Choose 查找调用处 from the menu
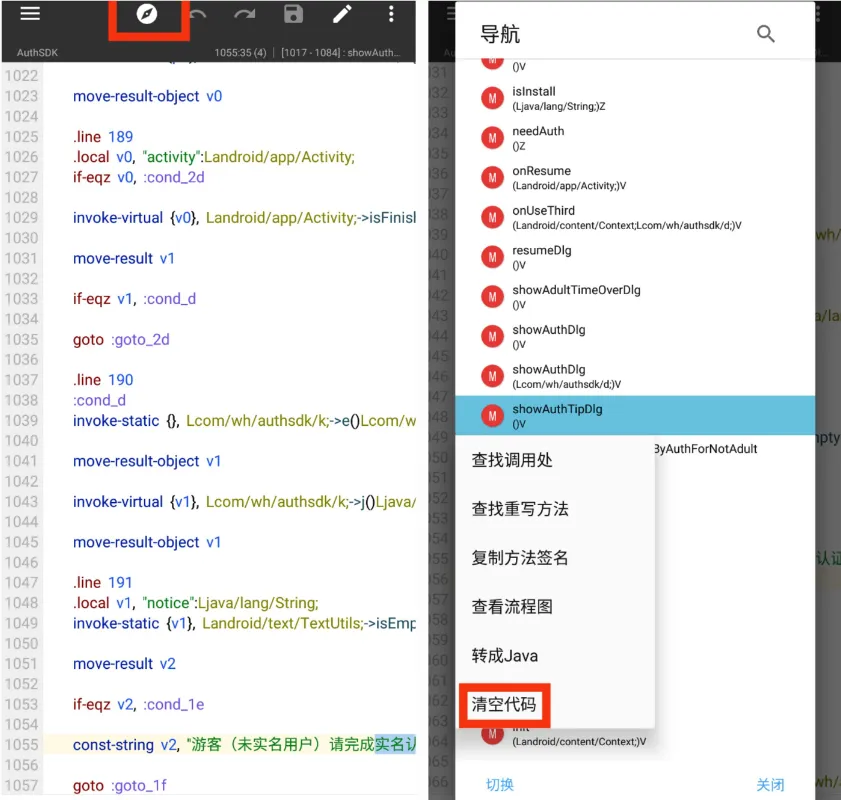Viewport: 841px width, 800px height. click(512, 460)
